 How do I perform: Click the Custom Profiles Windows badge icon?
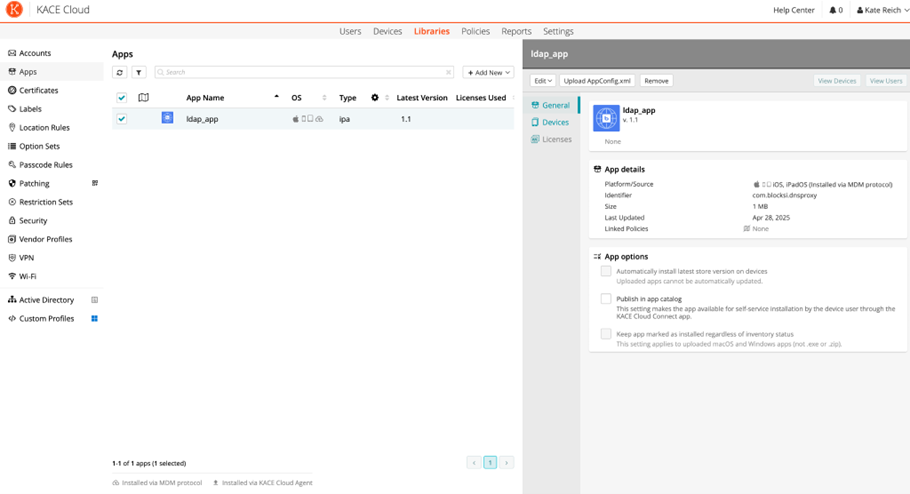[x=95, y=319]
